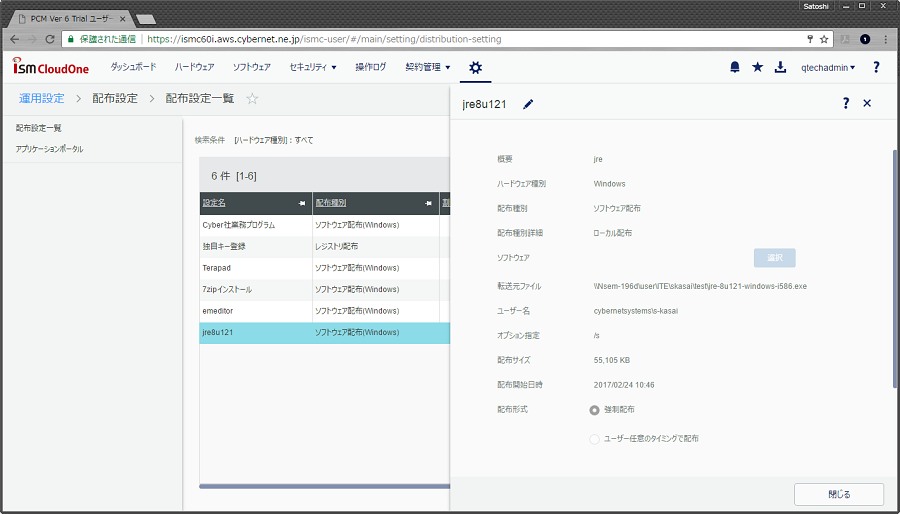
Task: Click the 選択 button next to ソフトウェア
Action: [774, 258]
